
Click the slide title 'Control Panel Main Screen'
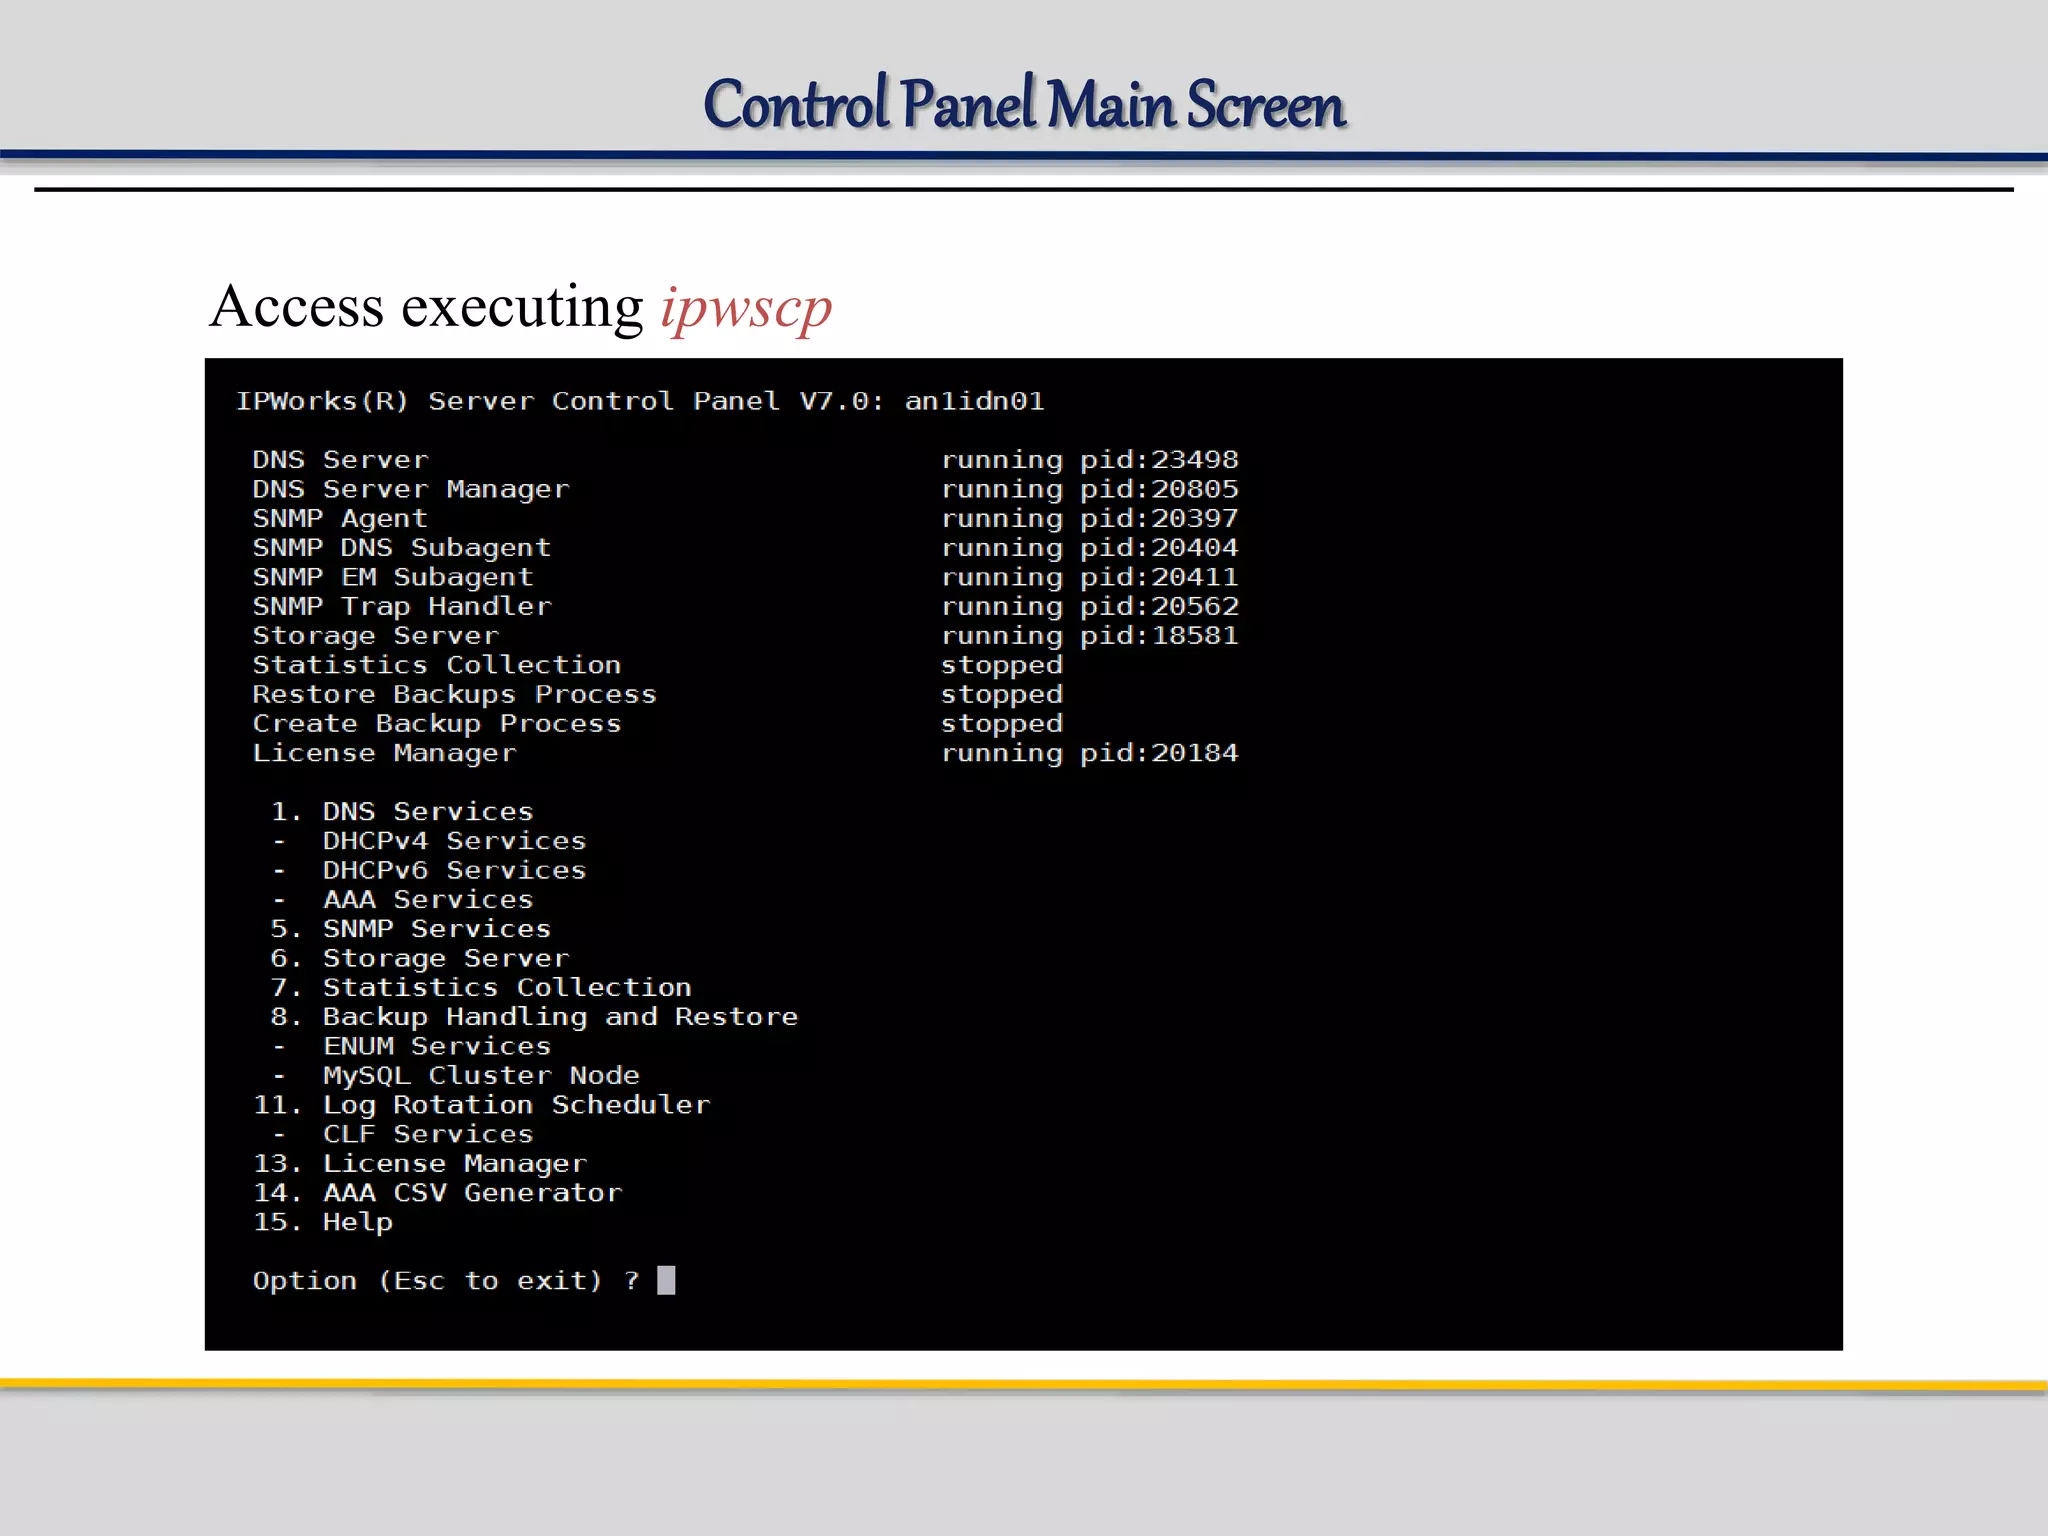[1024, 104]
